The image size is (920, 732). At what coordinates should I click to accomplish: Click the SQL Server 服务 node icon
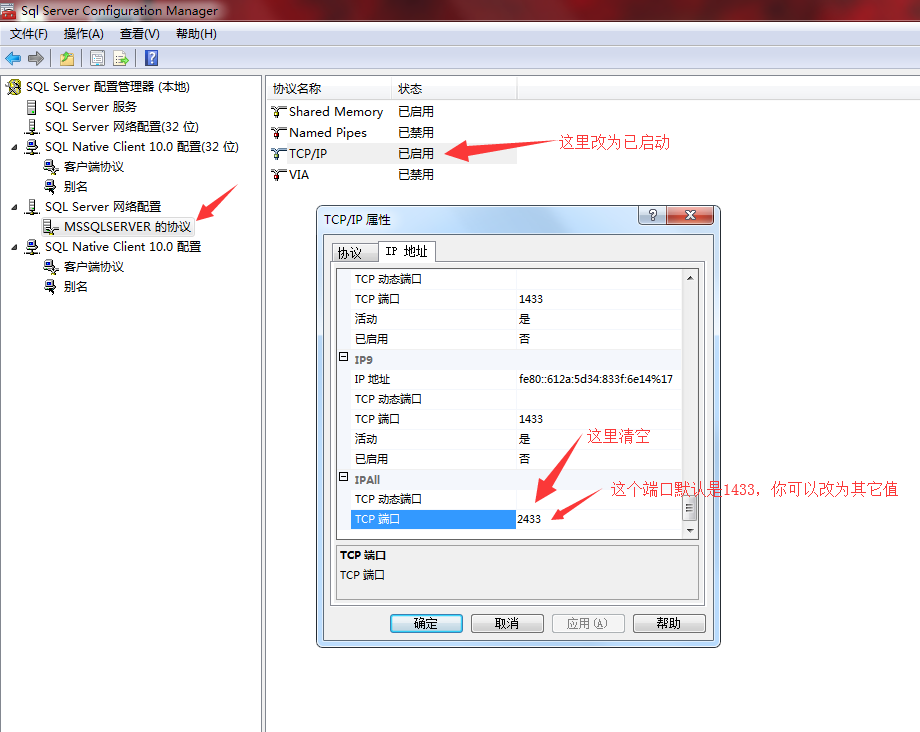tap(32, 107)
